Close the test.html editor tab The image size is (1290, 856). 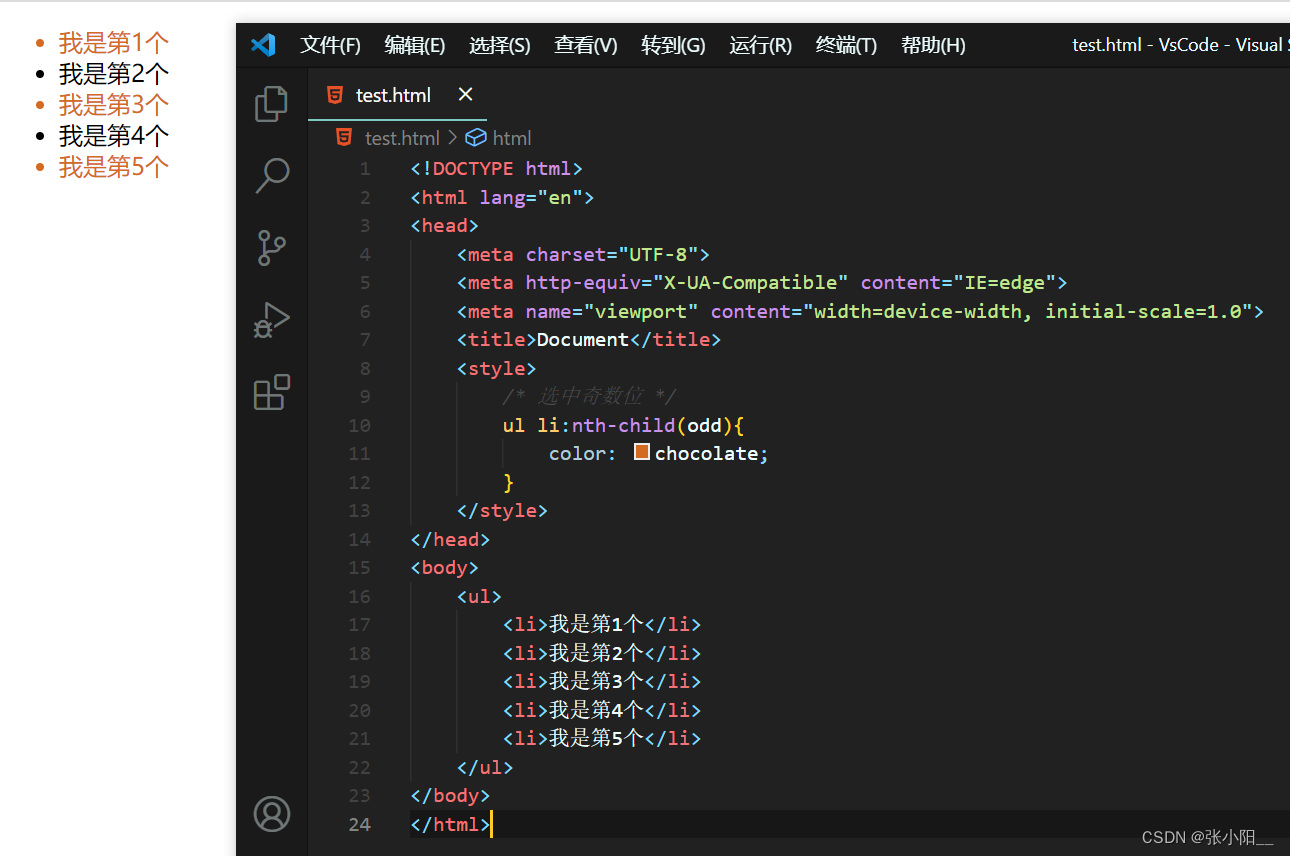465,94
